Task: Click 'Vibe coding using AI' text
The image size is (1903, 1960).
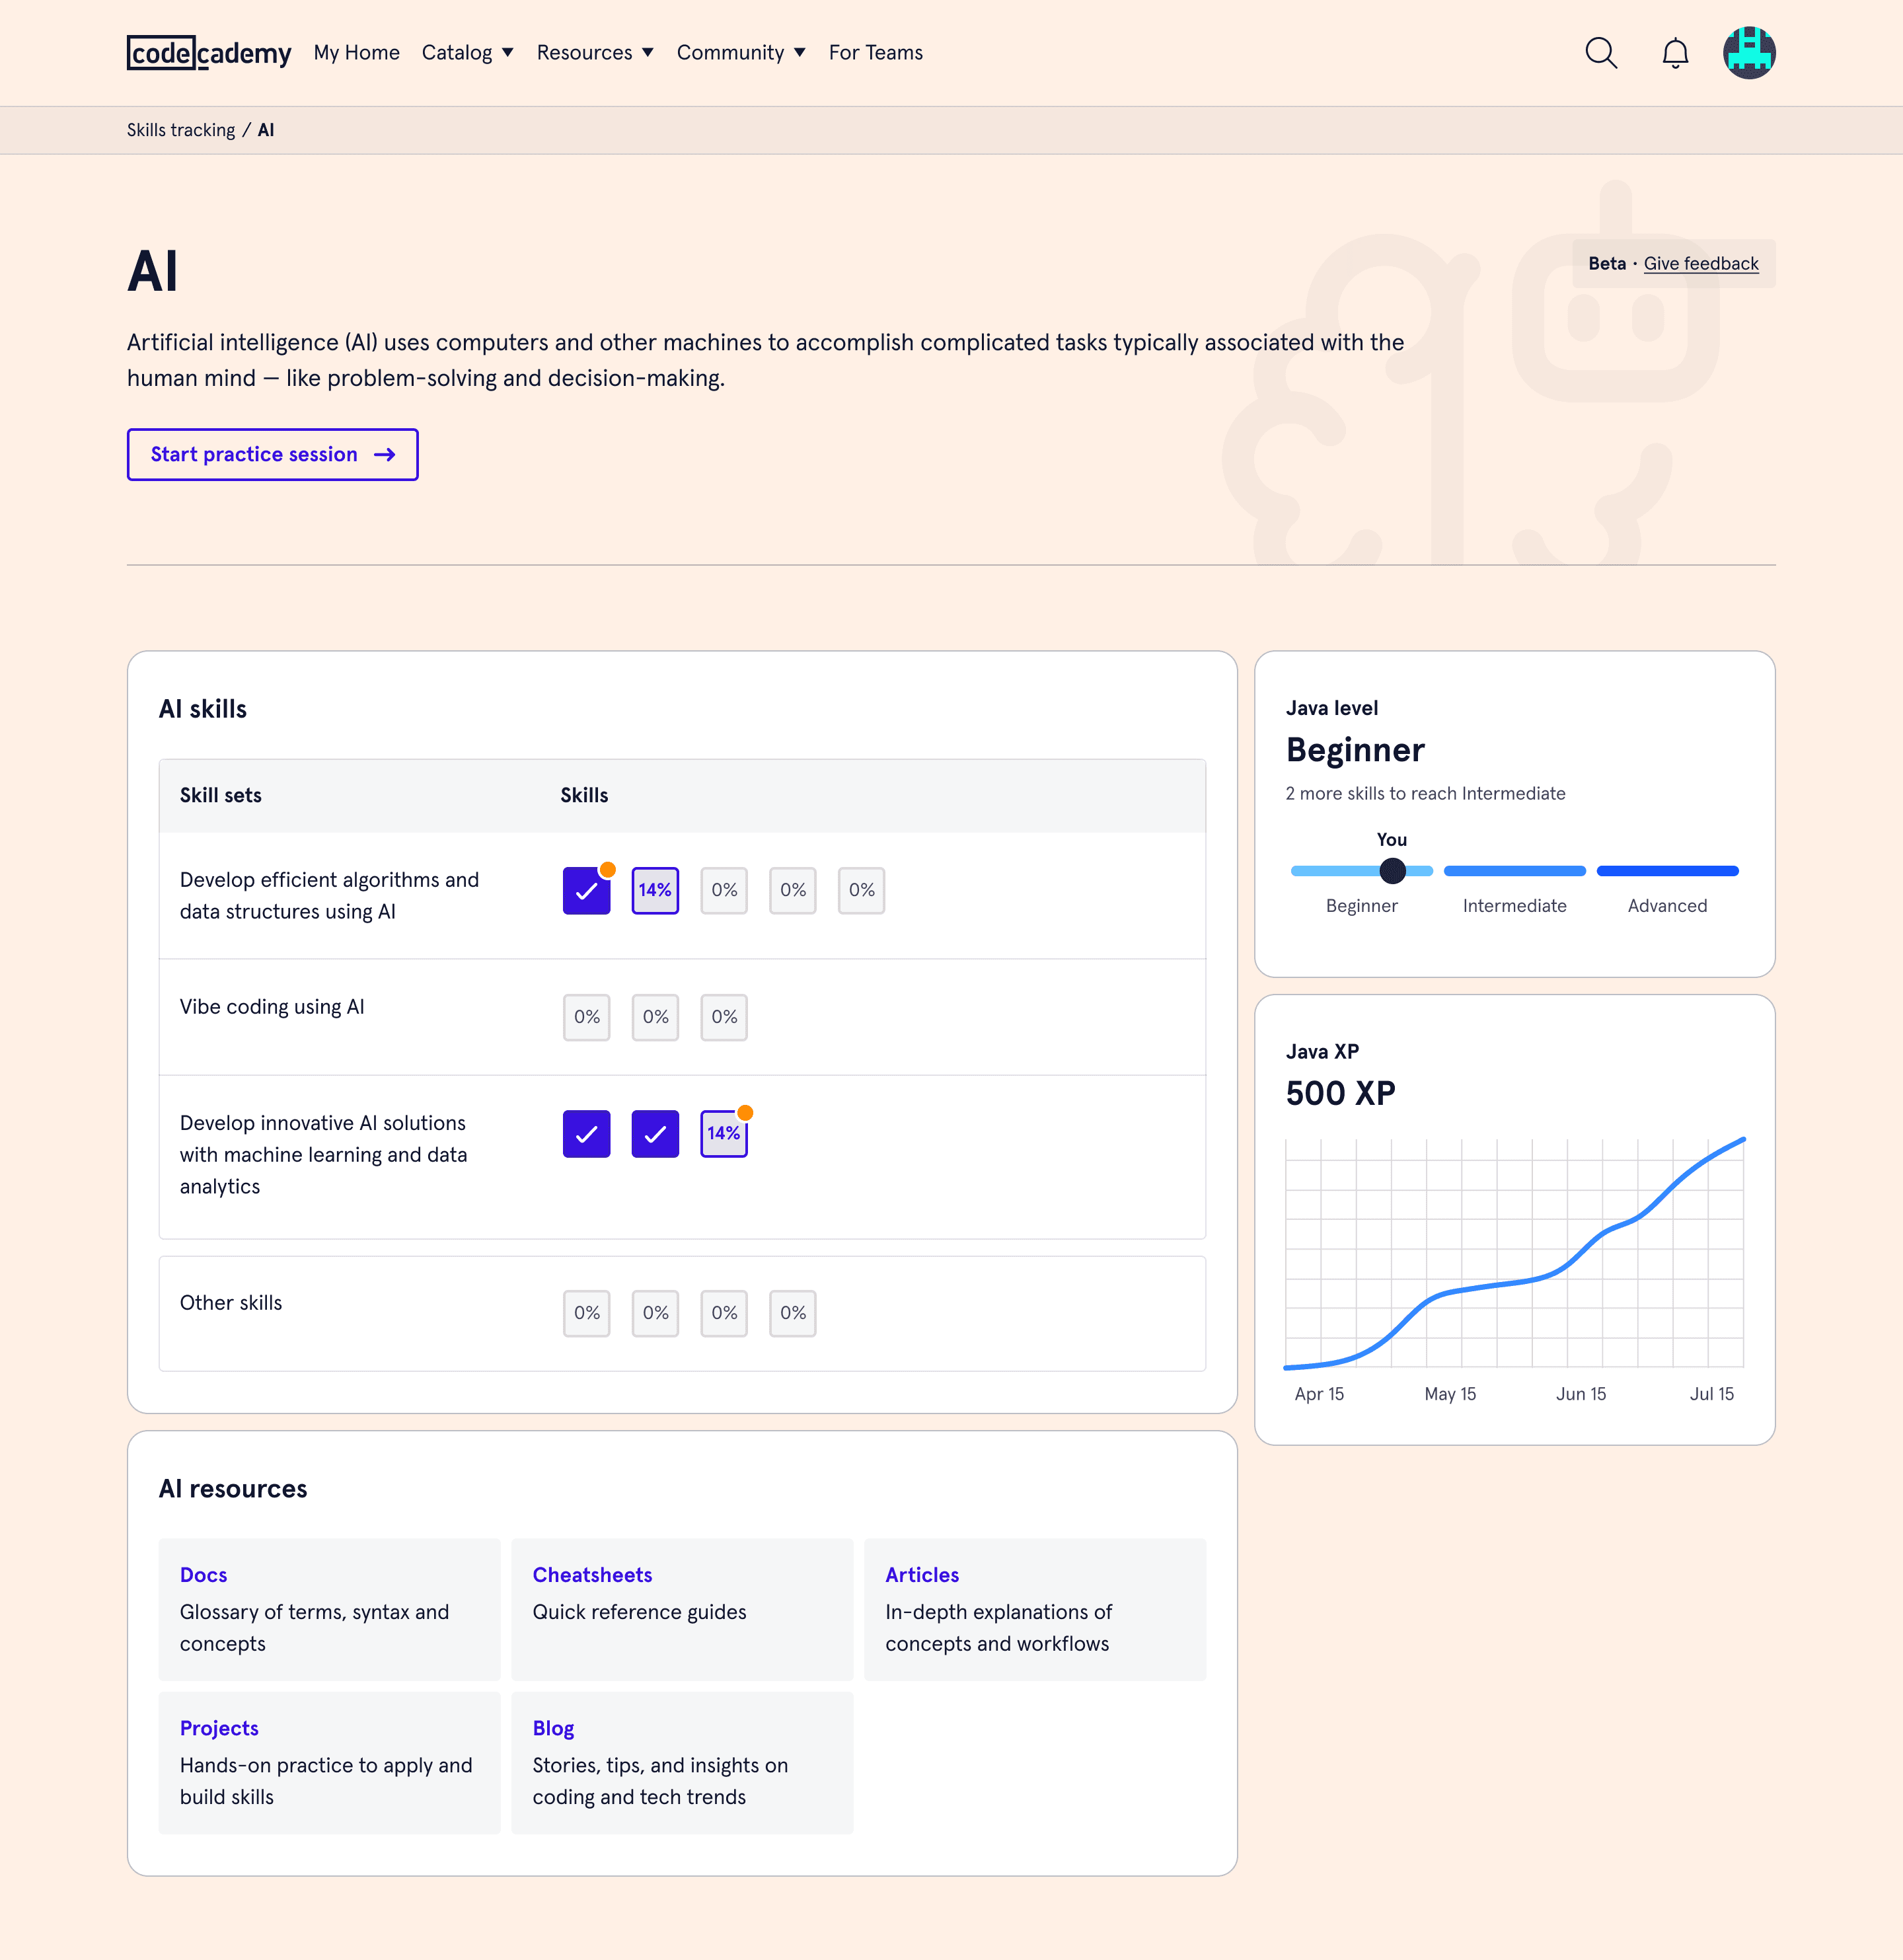Action: (x=272, y=1007)
